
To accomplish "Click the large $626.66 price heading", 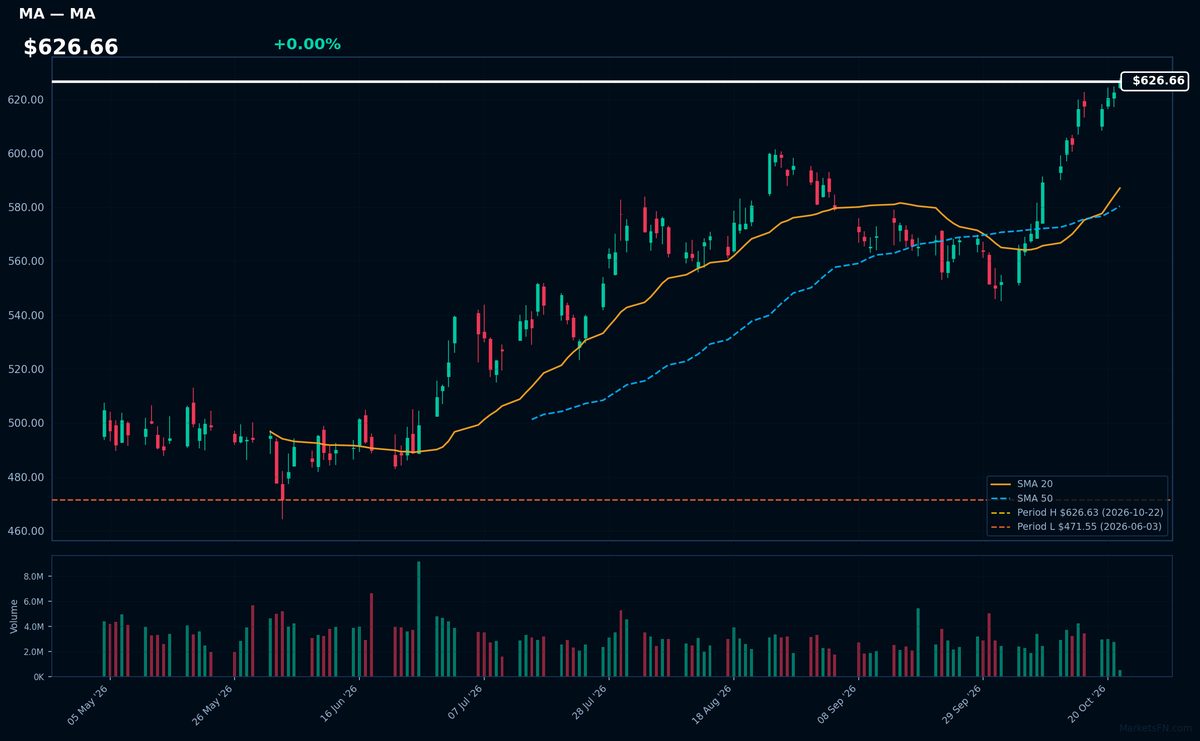I will pyautogui.click(x=71, y=47).
